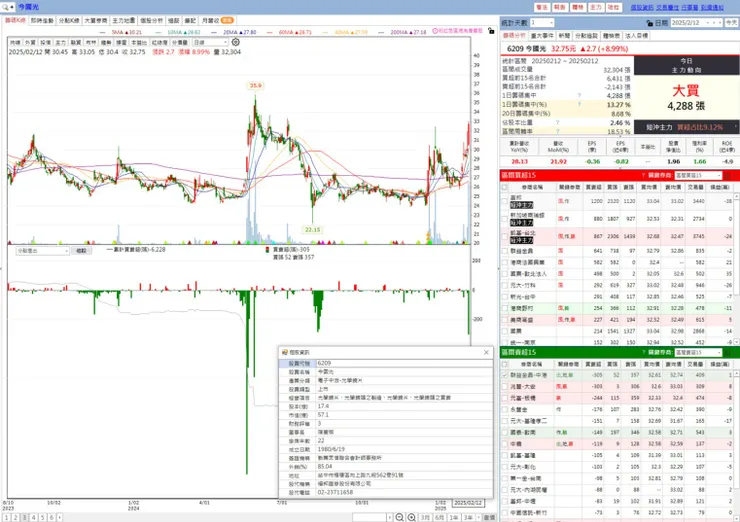
Task: Zoom in the chart with plus magnifier
Action: pyautogui.click(x=412, y=517)
